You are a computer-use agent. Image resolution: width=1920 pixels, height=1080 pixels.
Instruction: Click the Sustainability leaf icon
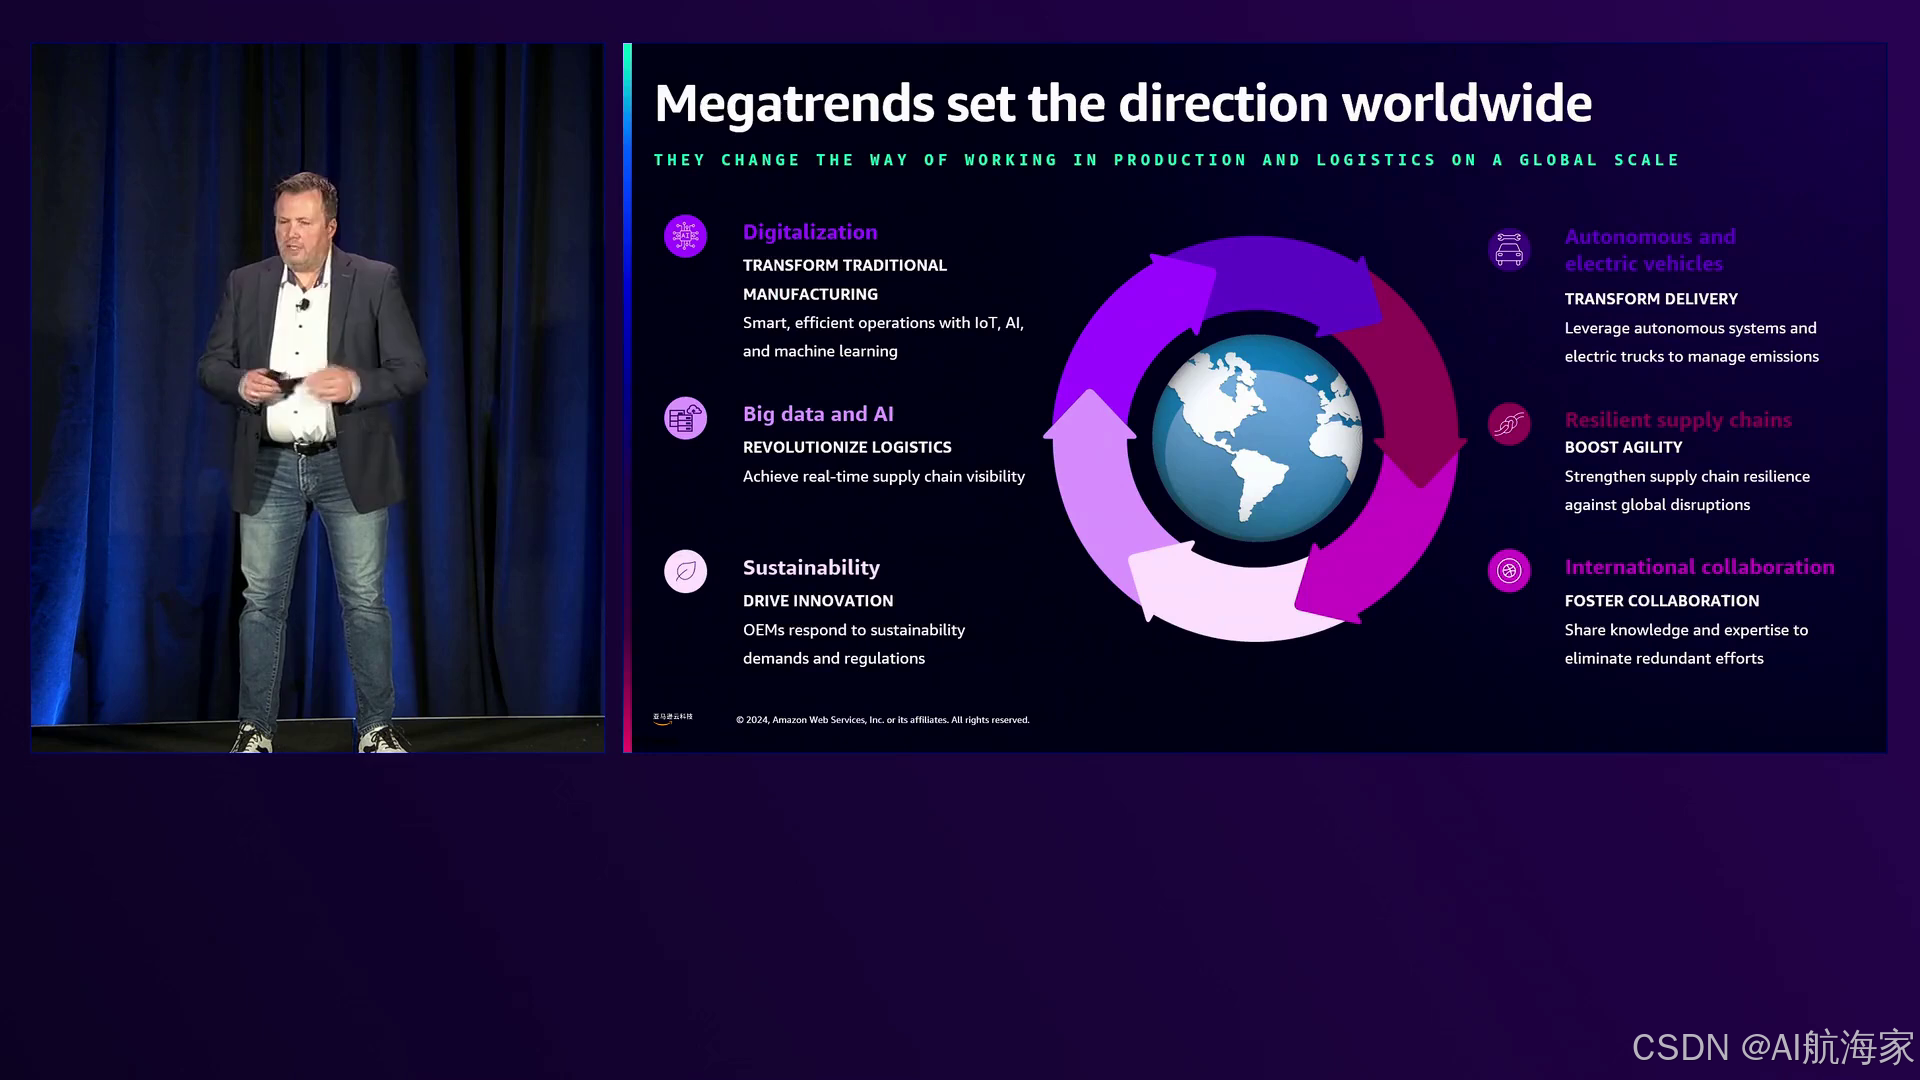685,571
